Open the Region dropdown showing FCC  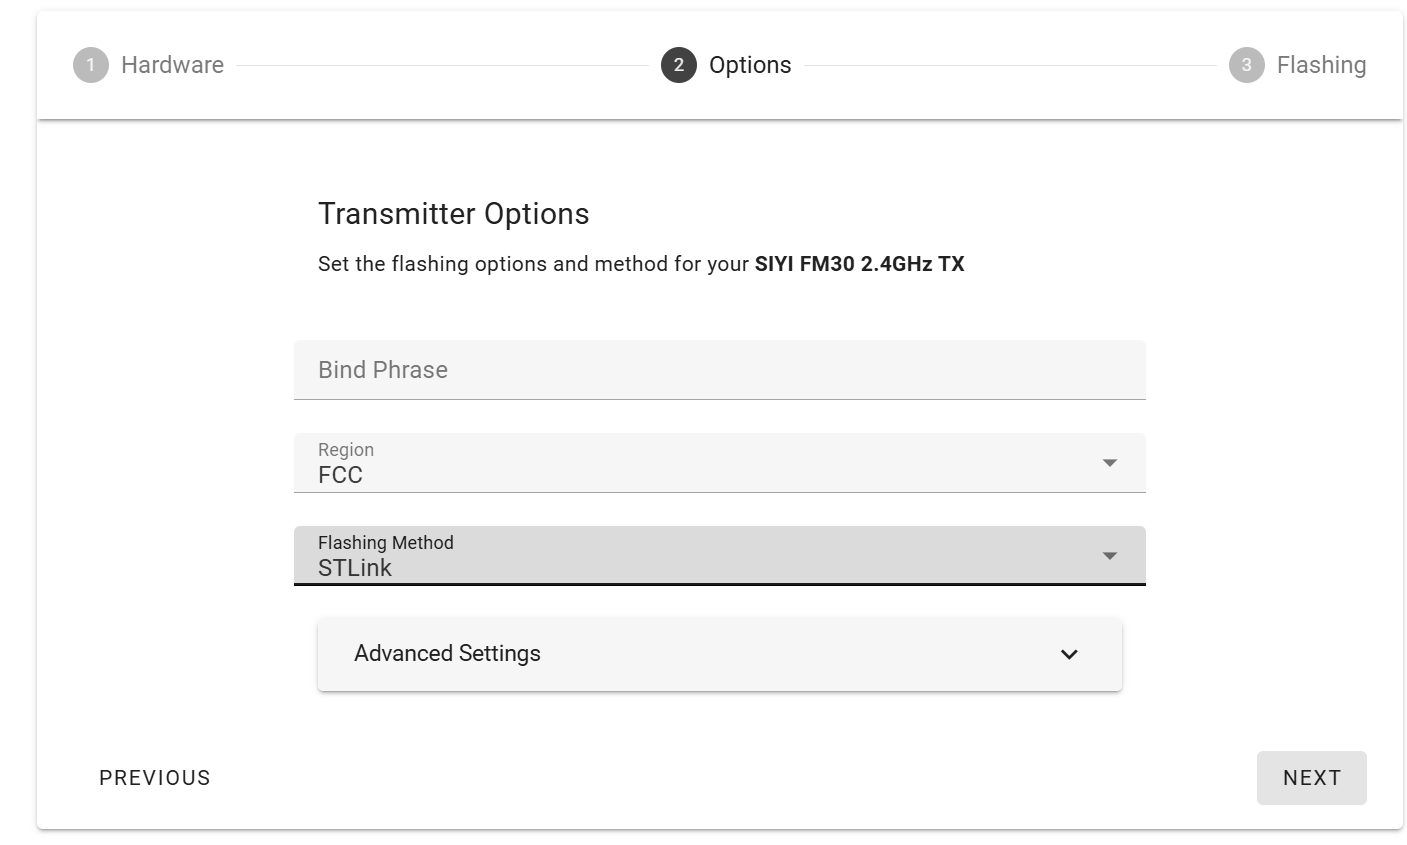(720, 463)
